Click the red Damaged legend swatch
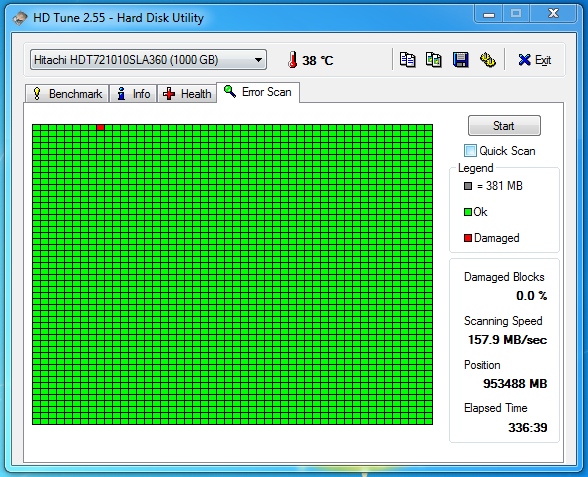The image size is (588, 477). click(468, 238)
